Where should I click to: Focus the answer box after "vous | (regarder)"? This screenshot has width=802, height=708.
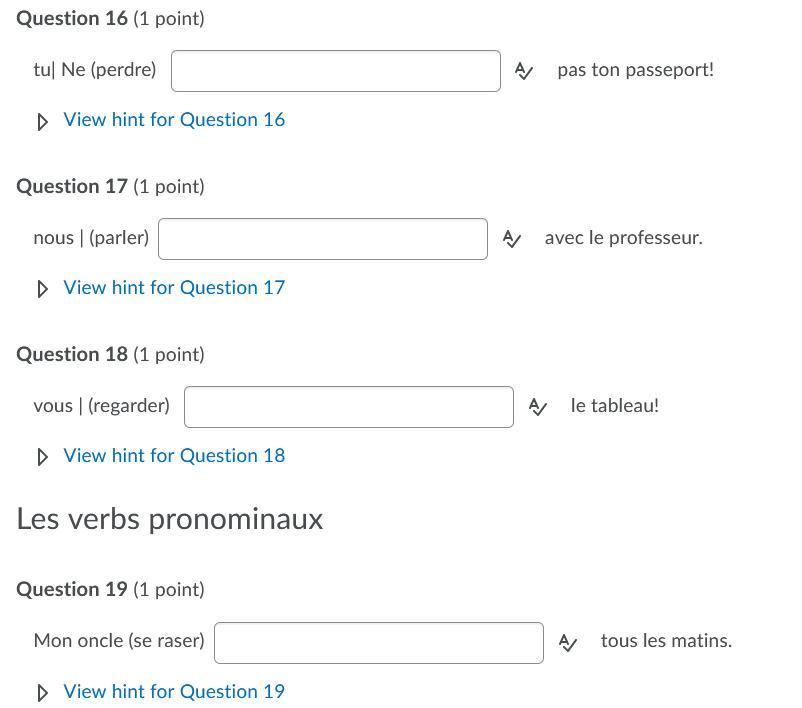(348, 407)
